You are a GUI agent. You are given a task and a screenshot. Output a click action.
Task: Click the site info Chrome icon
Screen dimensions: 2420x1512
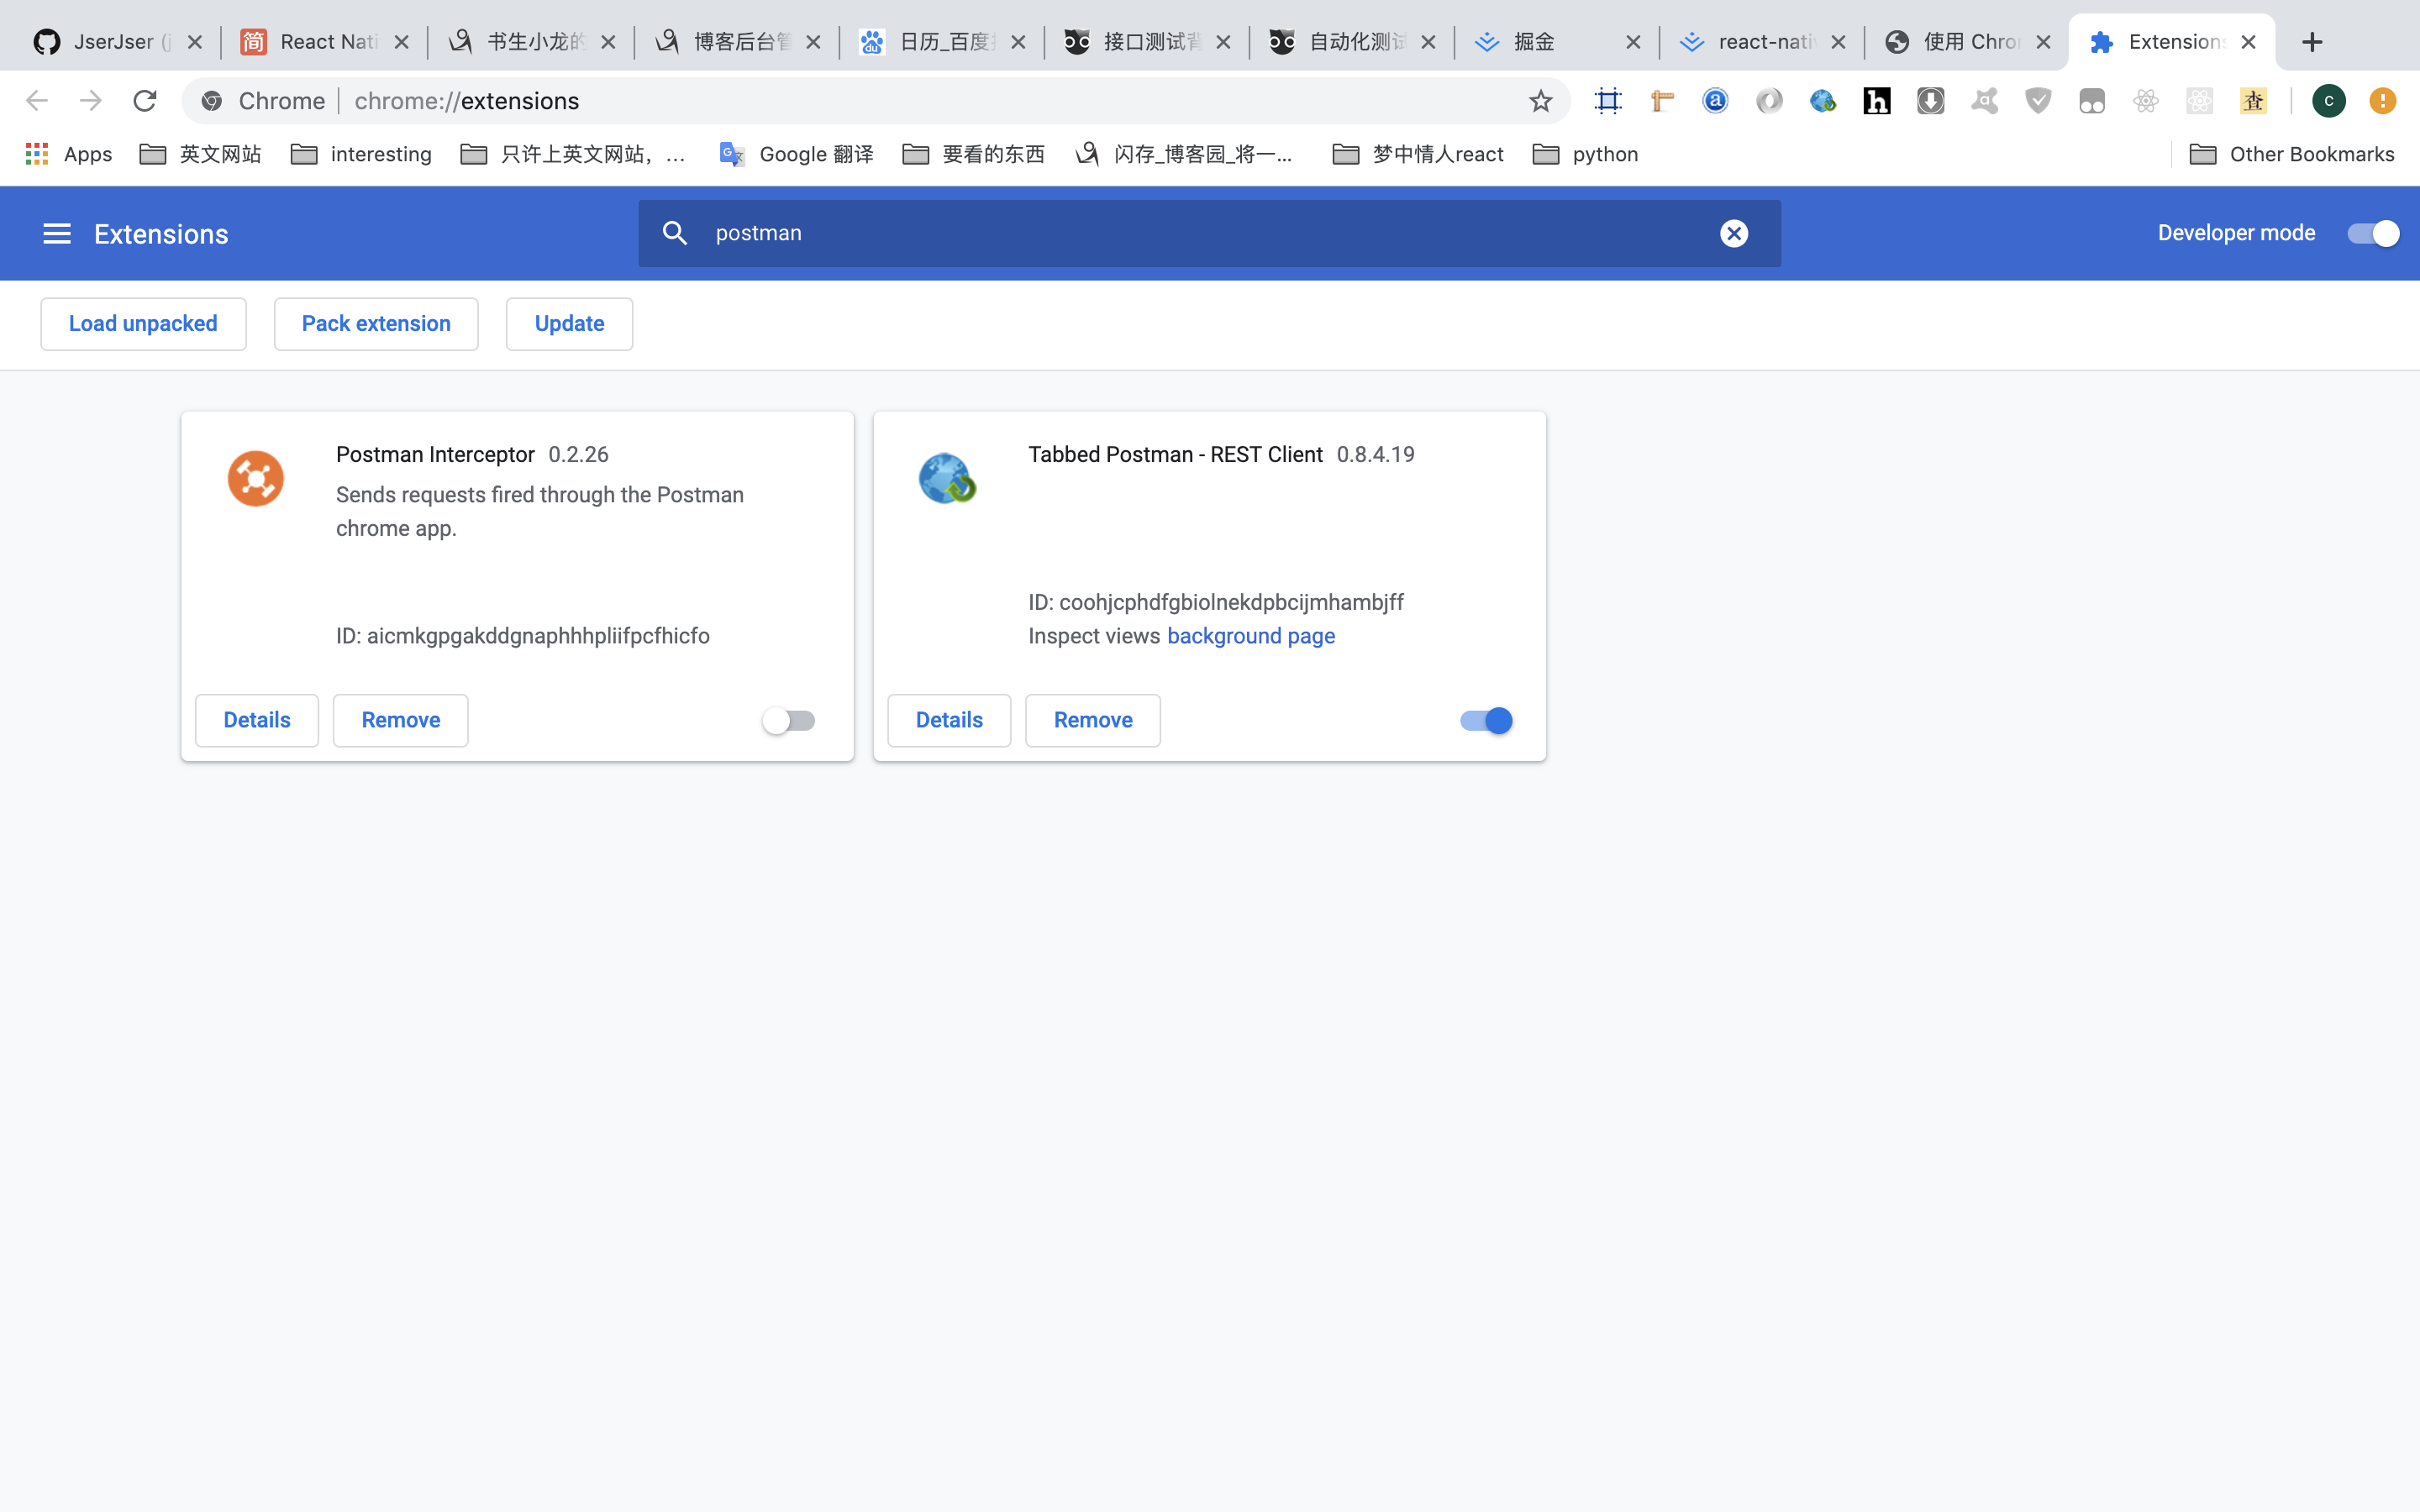coord(211,101)
